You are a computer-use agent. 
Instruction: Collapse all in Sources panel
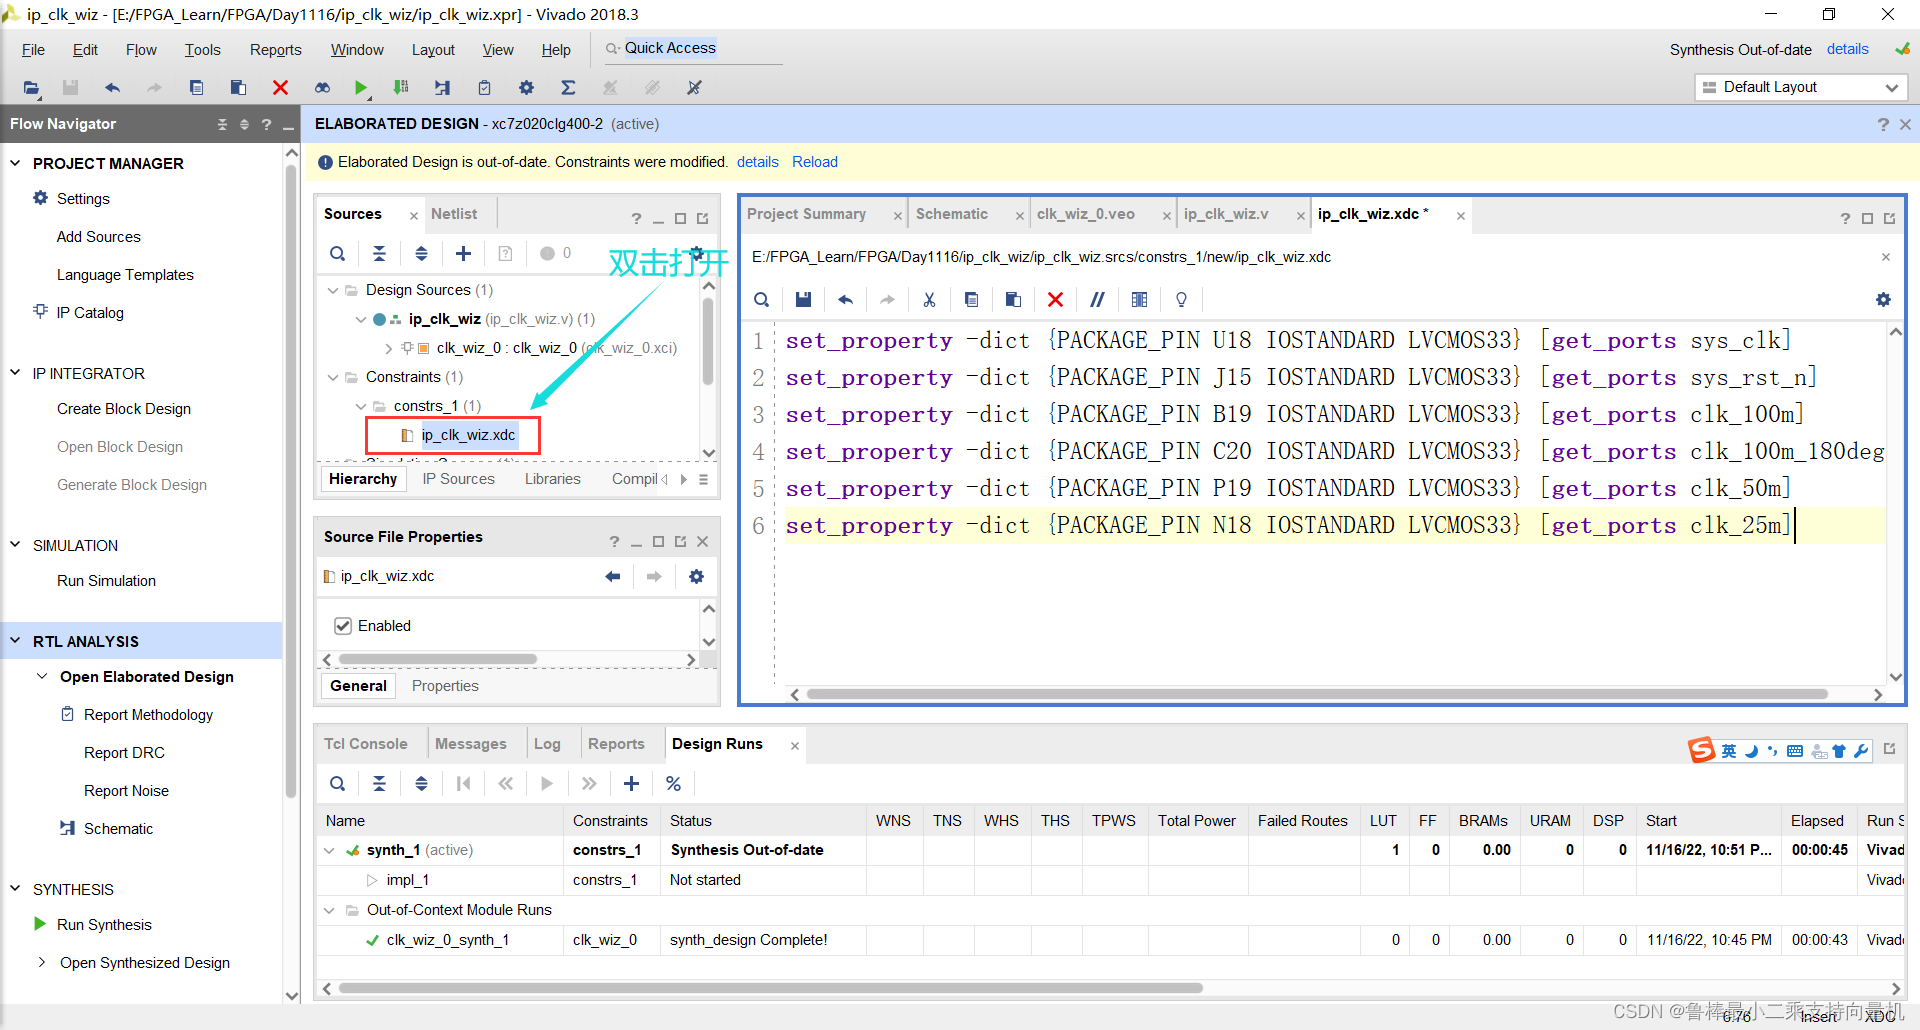[x=379, y=254]
